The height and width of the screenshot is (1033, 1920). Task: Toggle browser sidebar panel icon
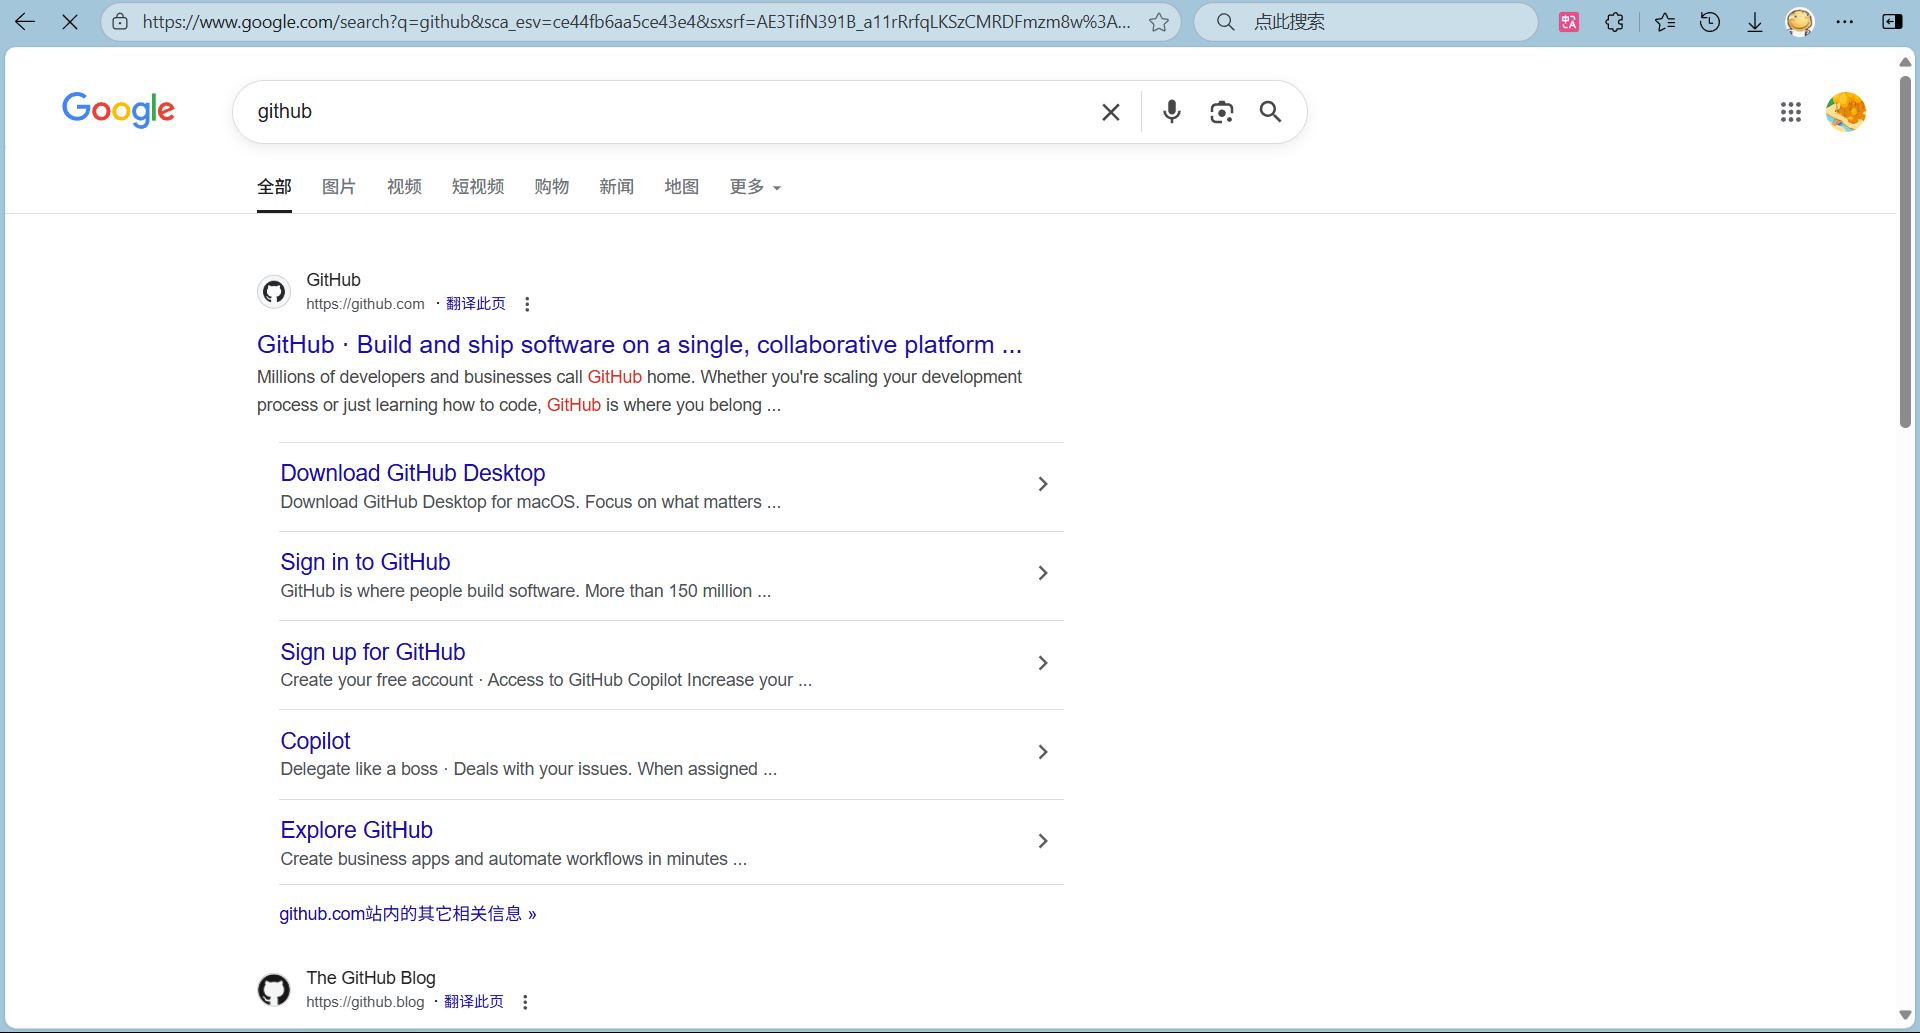pyautogui.click(x=1892, y=22)
